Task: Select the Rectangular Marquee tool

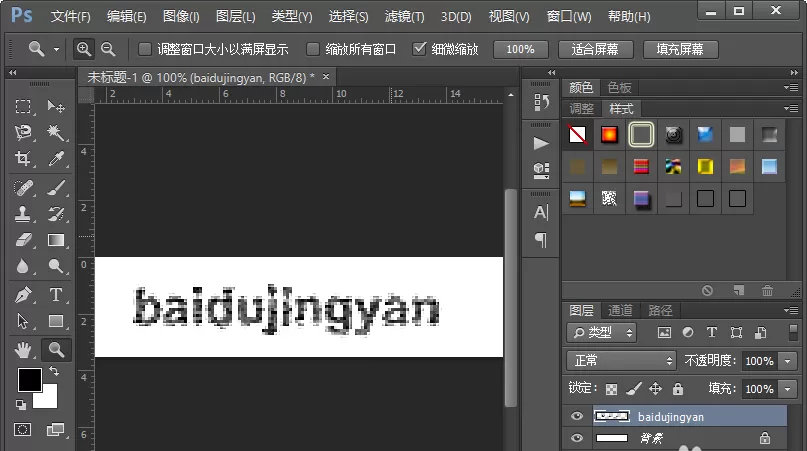Action: pos(23,107)
